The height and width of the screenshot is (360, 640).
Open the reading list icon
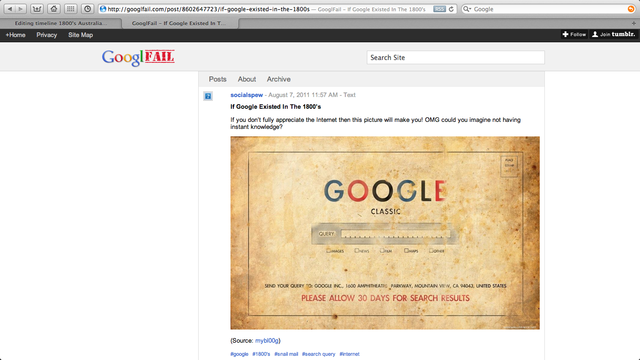[37, 9]
